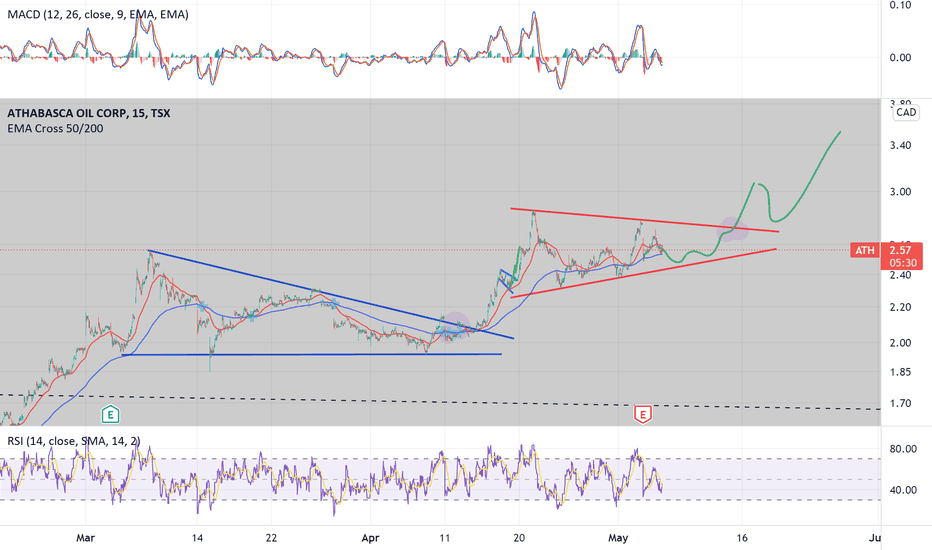
Task: Select the ATH price label tag
Action: 865,250
